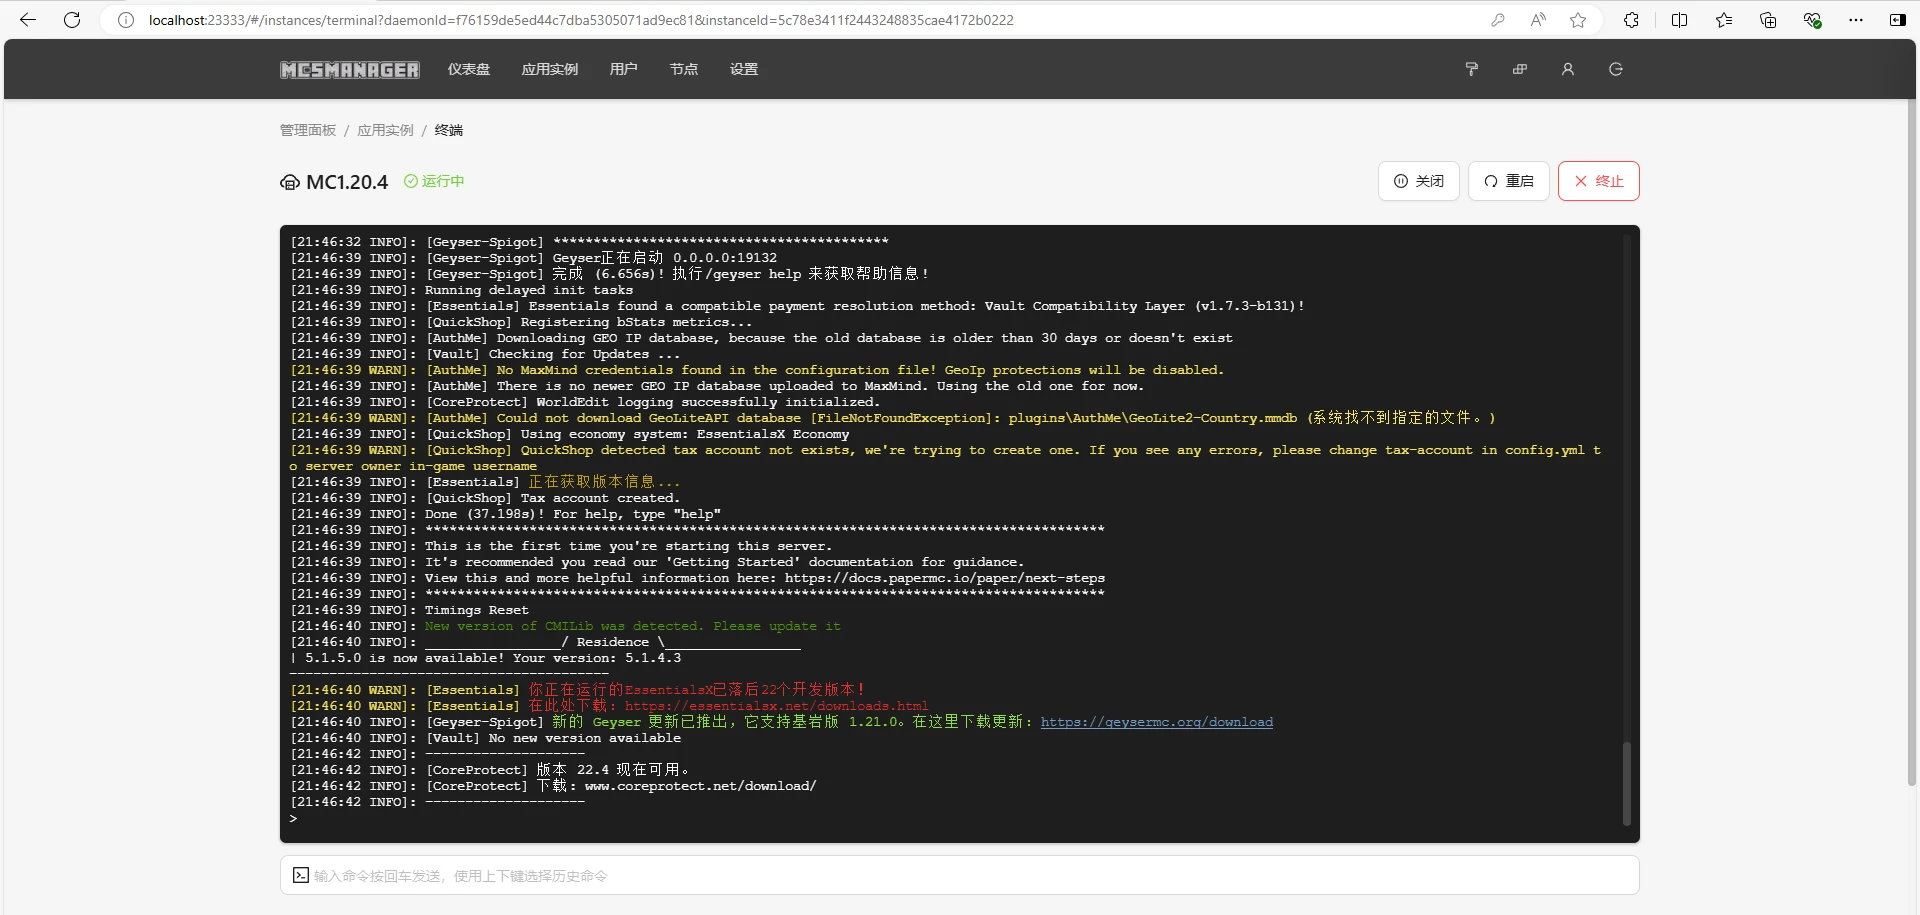
Task: Click the red 终止 kill button
Action: (x=1598, y=181)
